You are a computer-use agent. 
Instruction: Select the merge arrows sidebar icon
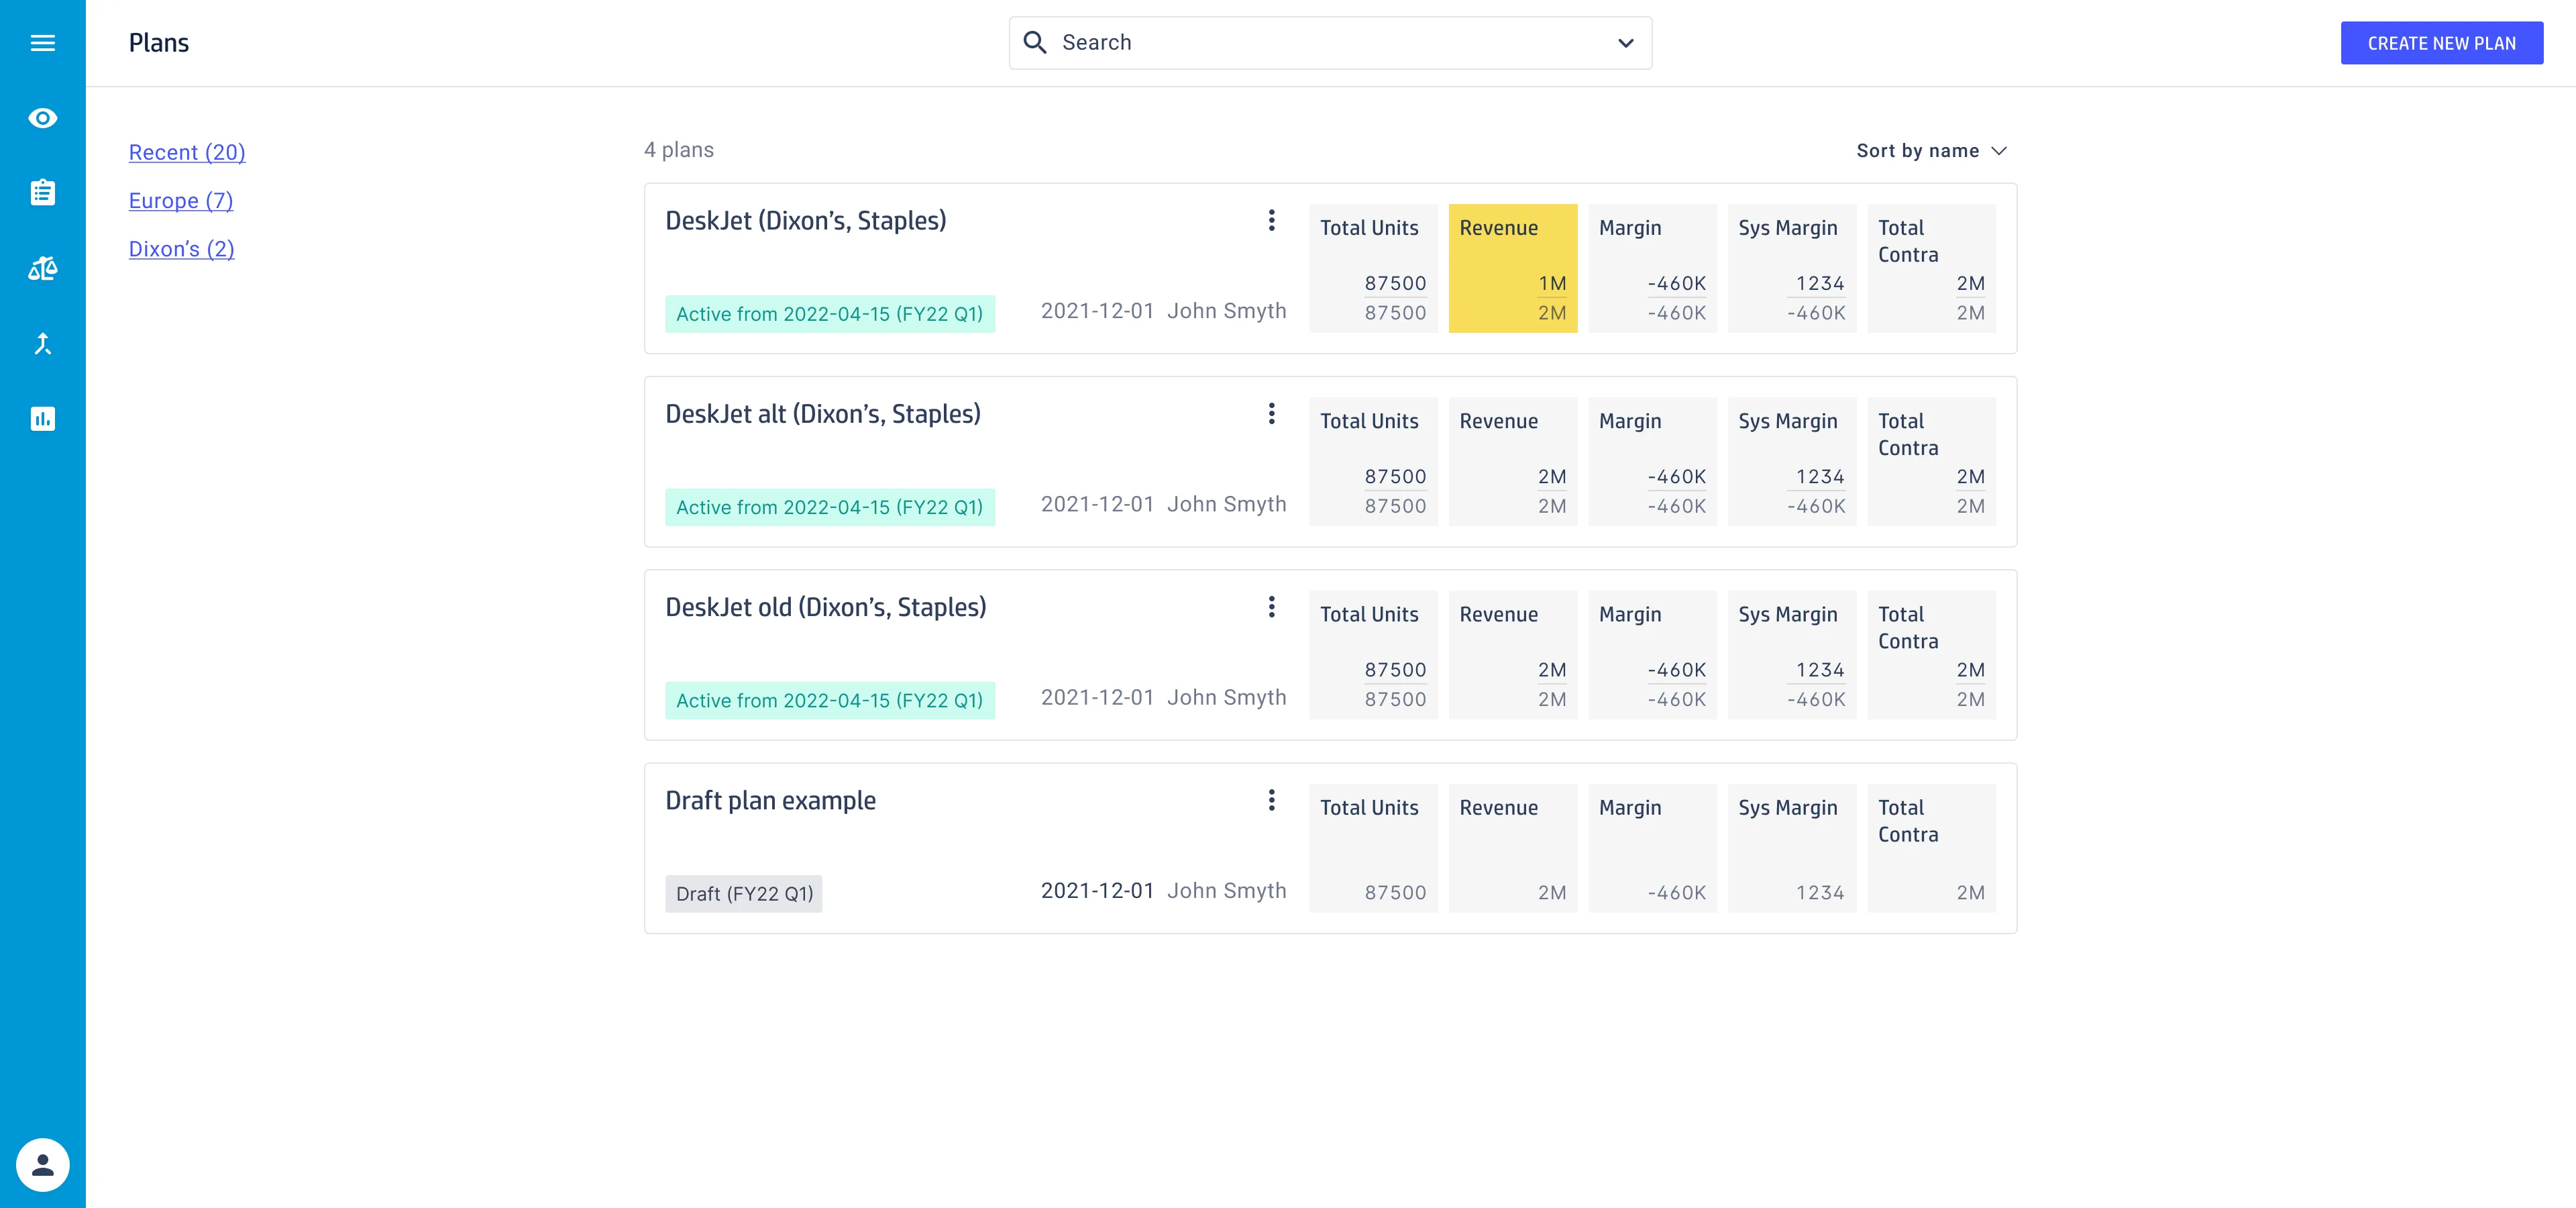(42, 343)
